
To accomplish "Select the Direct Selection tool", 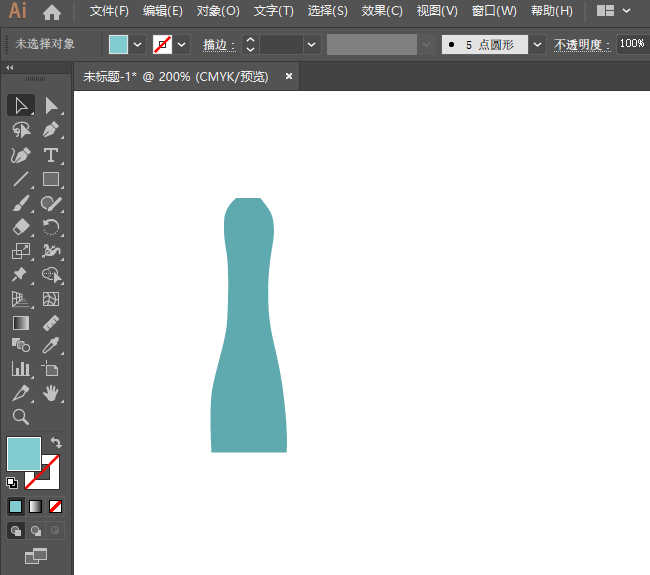I will point(51,105).
